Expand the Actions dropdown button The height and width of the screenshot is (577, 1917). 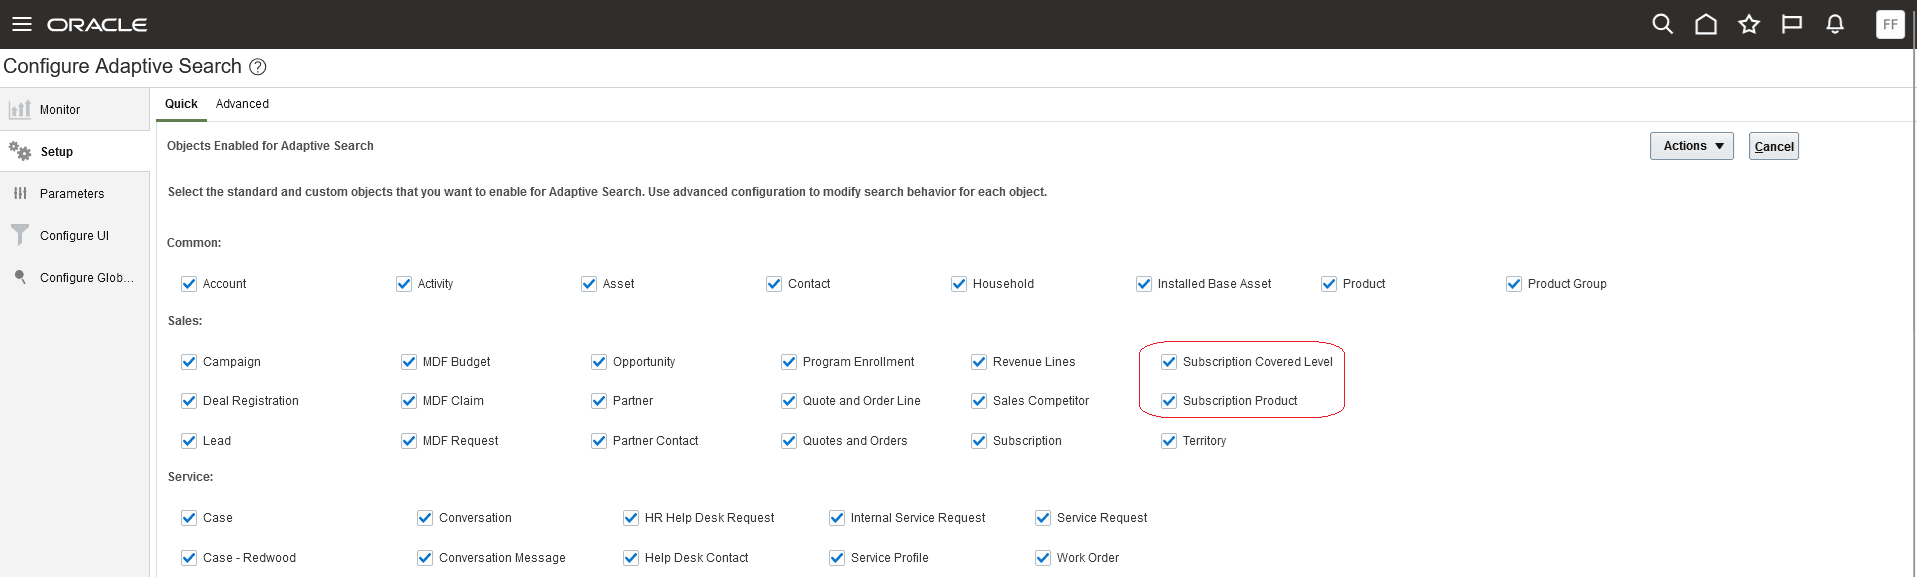pos(1691,146)
